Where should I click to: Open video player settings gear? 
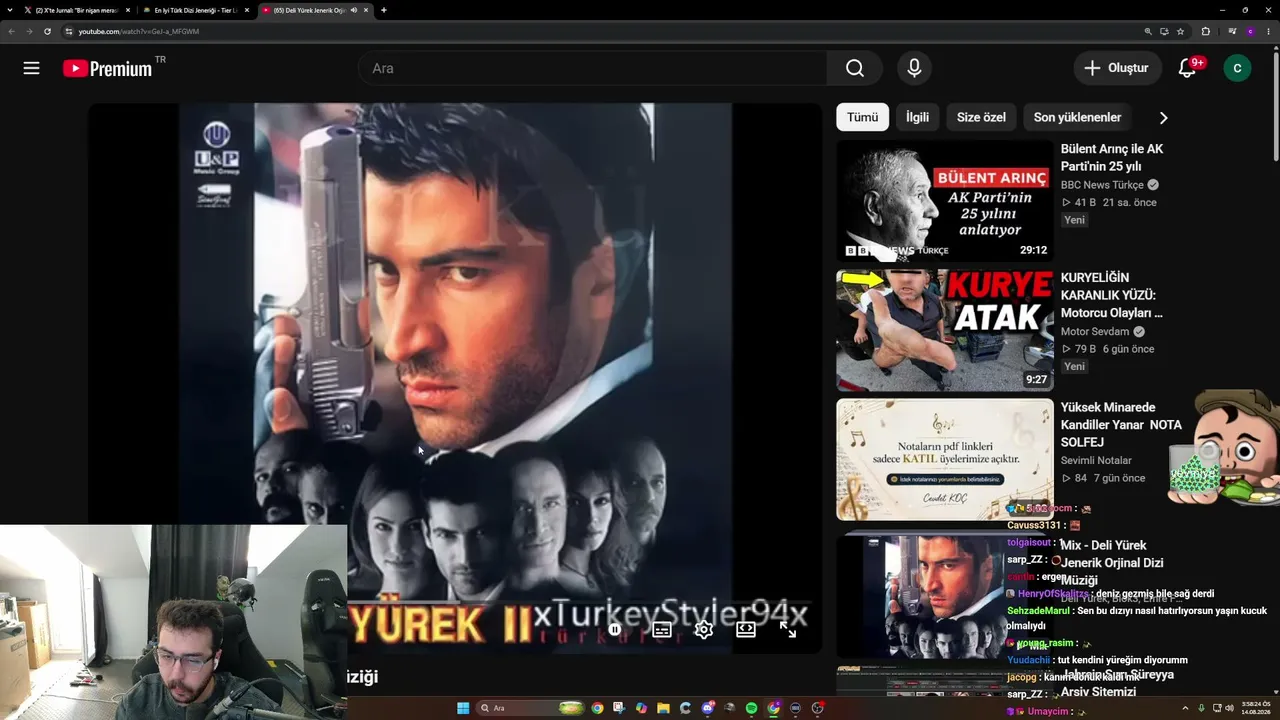click(x=704, y=629)
